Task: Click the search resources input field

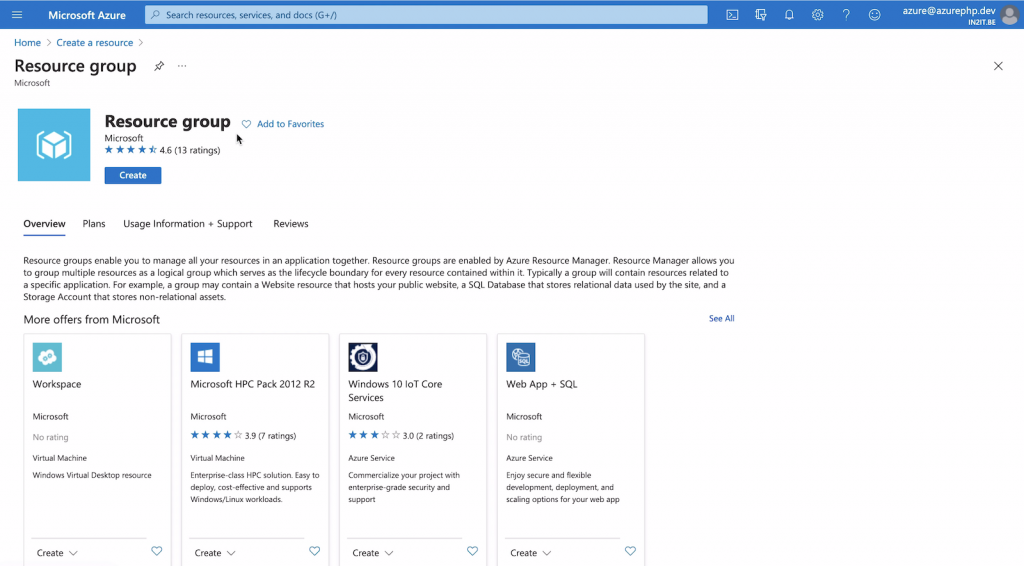Action: coord(426,14)
